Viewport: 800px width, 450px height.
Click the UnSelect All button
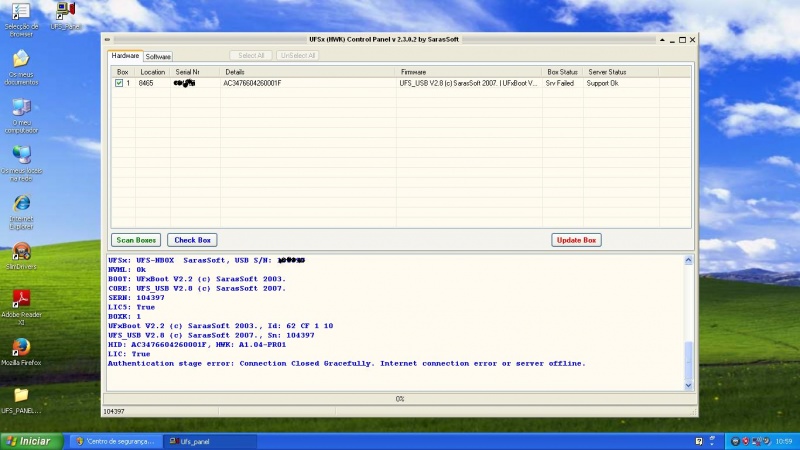(298, 55)
